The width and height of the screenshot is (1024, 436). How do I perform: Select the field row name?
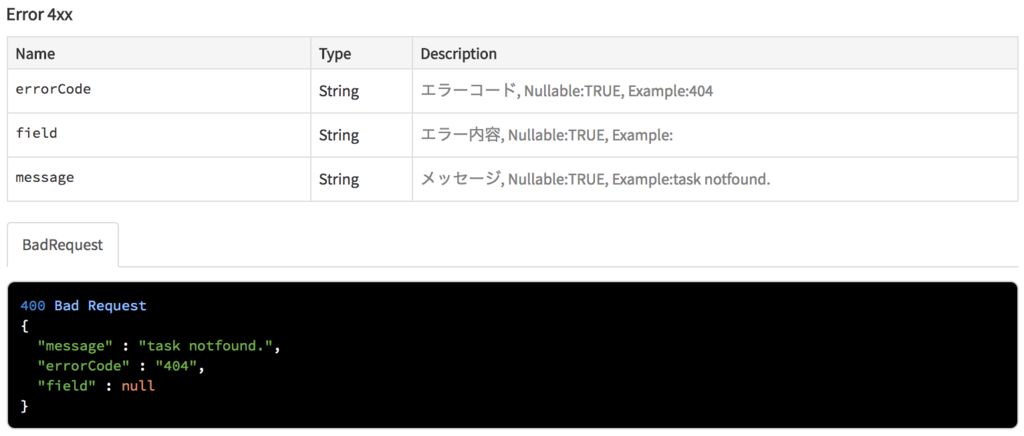(x=37, y=133)
